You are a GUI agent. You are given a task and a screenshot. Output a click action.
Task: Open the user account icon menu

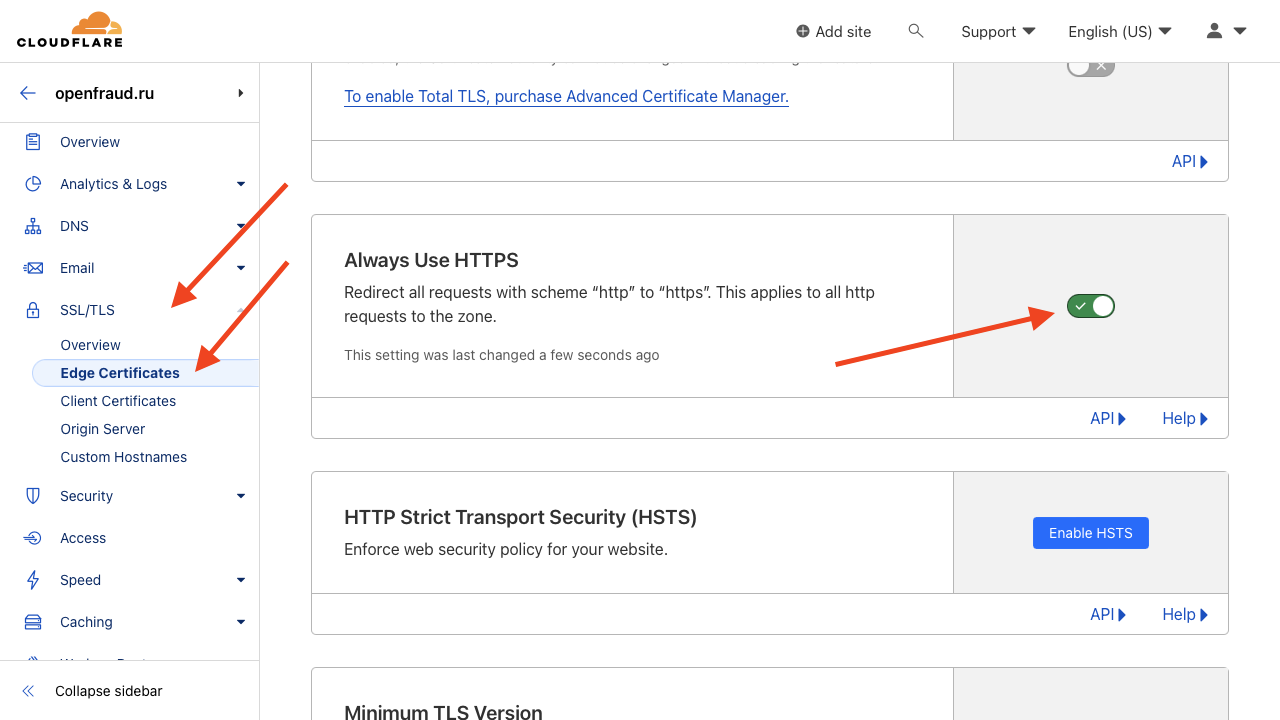point(1226,31)
